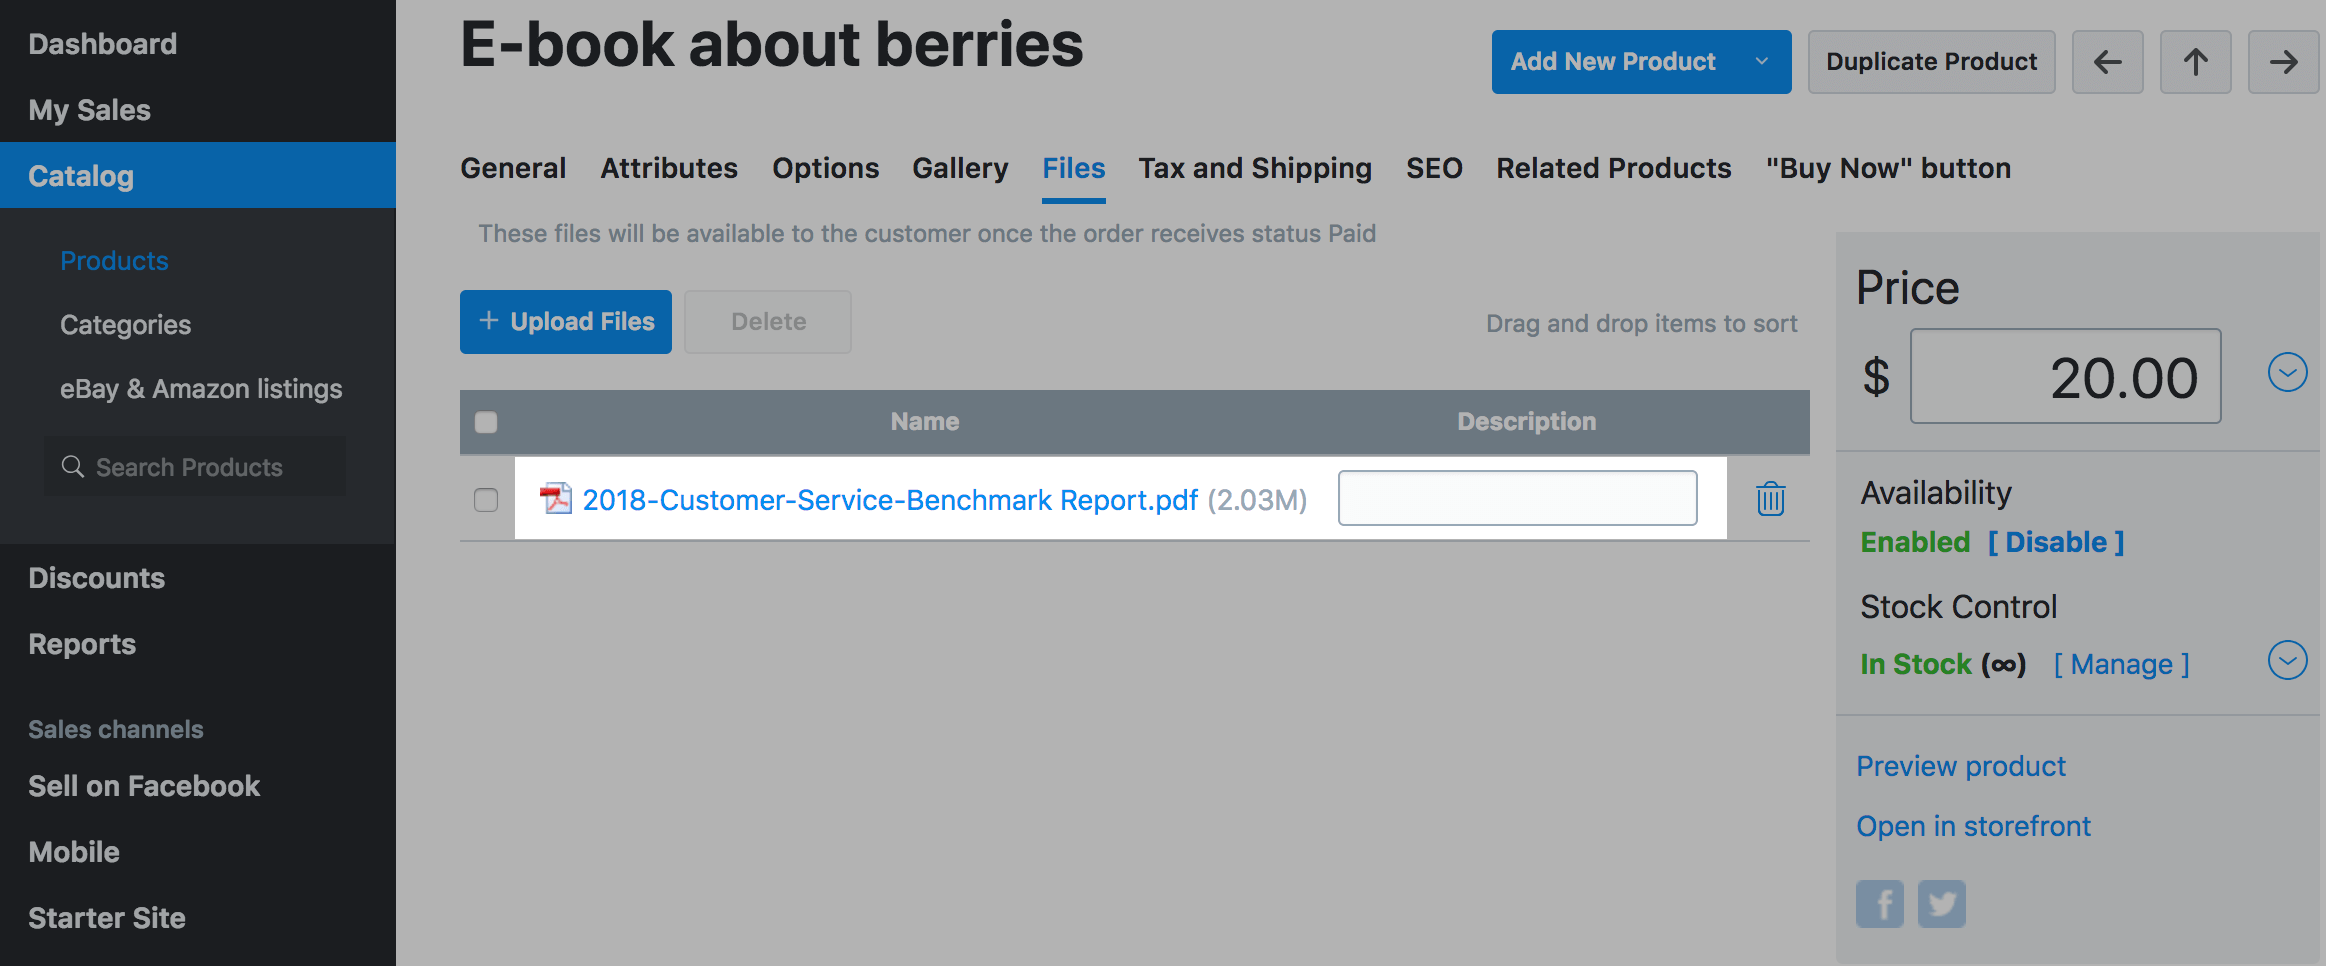Viewport: 2326px width, 966px height.
Task: Click Disable under Availability
Action: point(2056,542)
